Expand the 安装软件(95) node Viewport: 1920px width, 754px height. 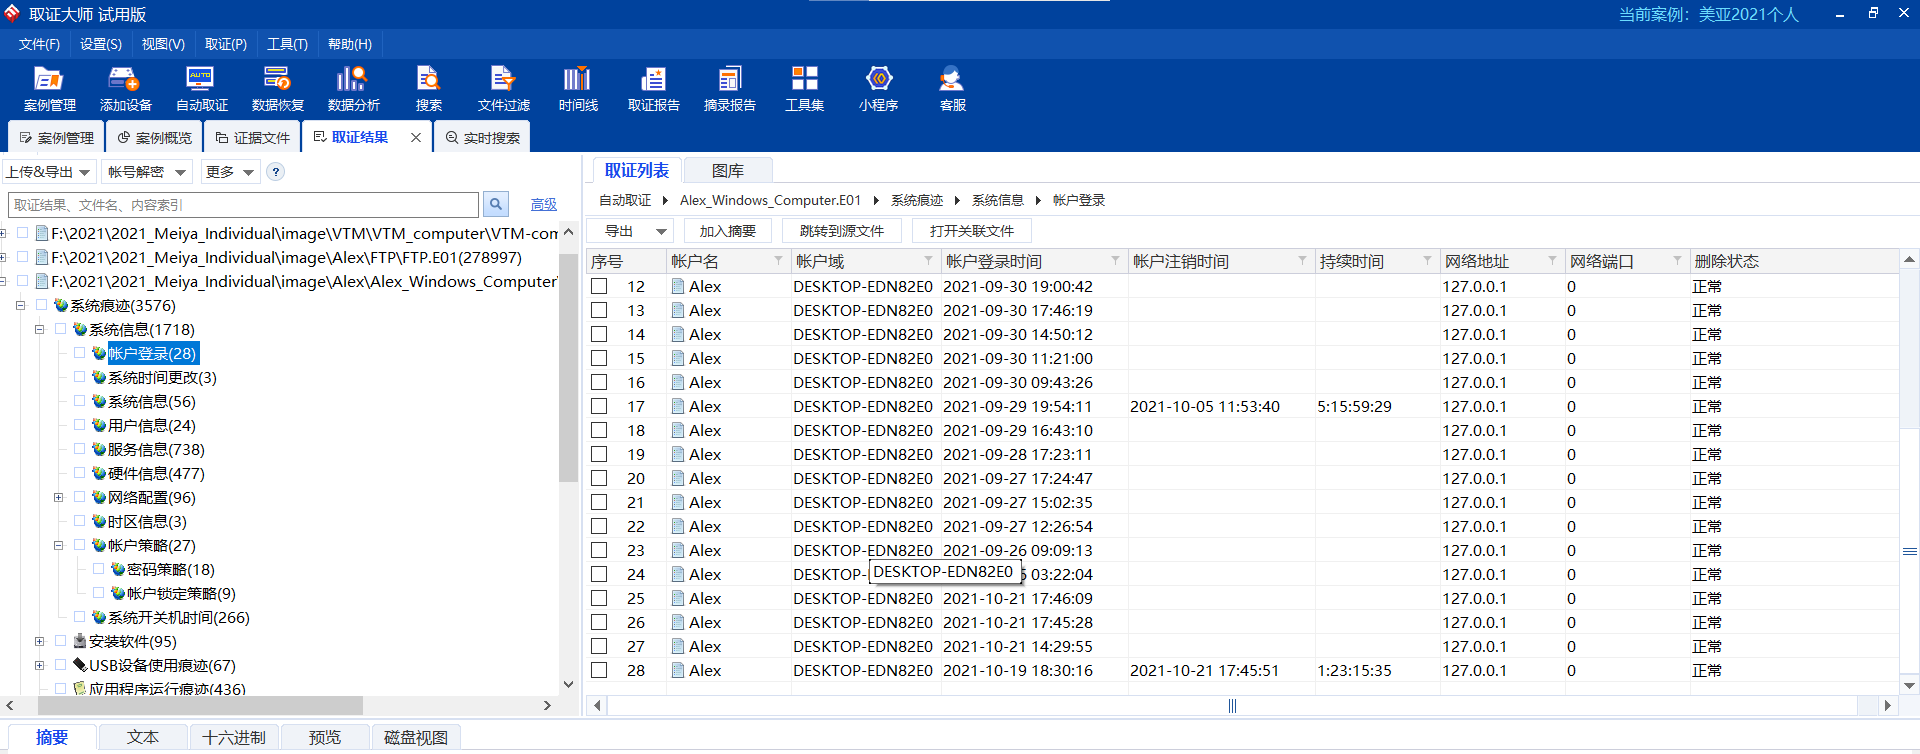pos(39,641)
